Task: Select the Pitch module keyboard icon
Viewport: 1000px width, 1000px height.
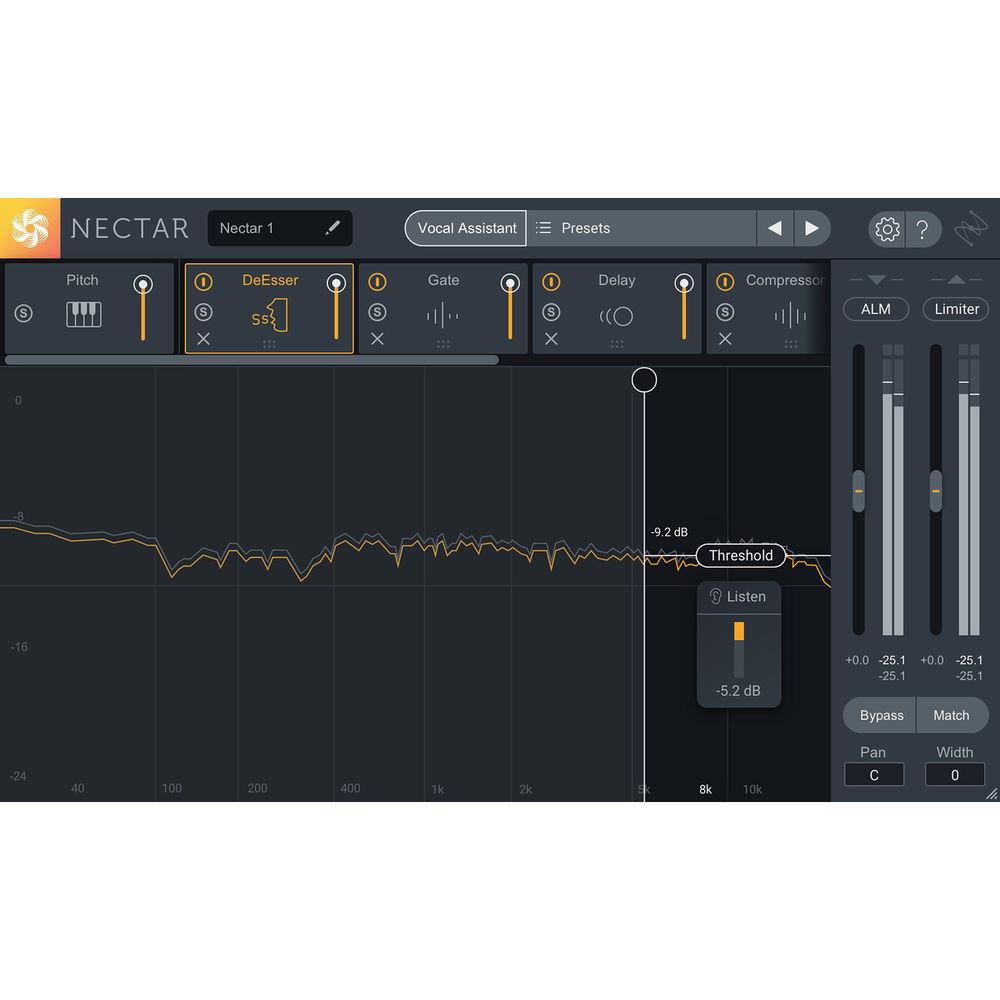Action: (x=82, y=315)
